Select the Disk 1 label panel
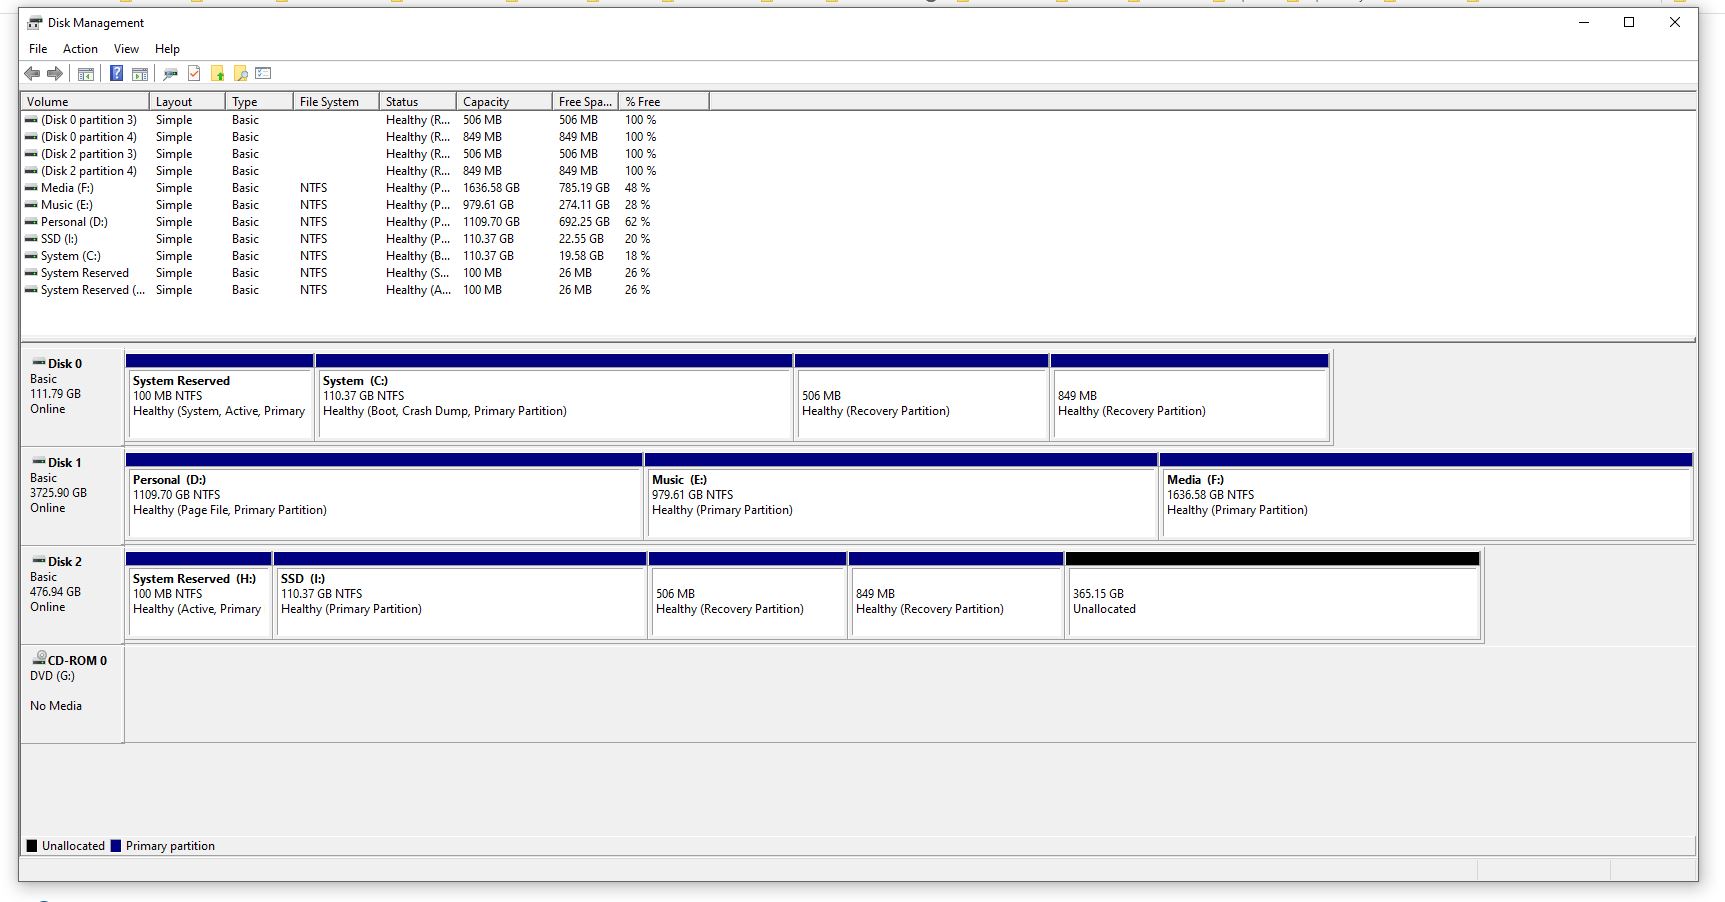The image size is (1725, 902). pos(72,496)
